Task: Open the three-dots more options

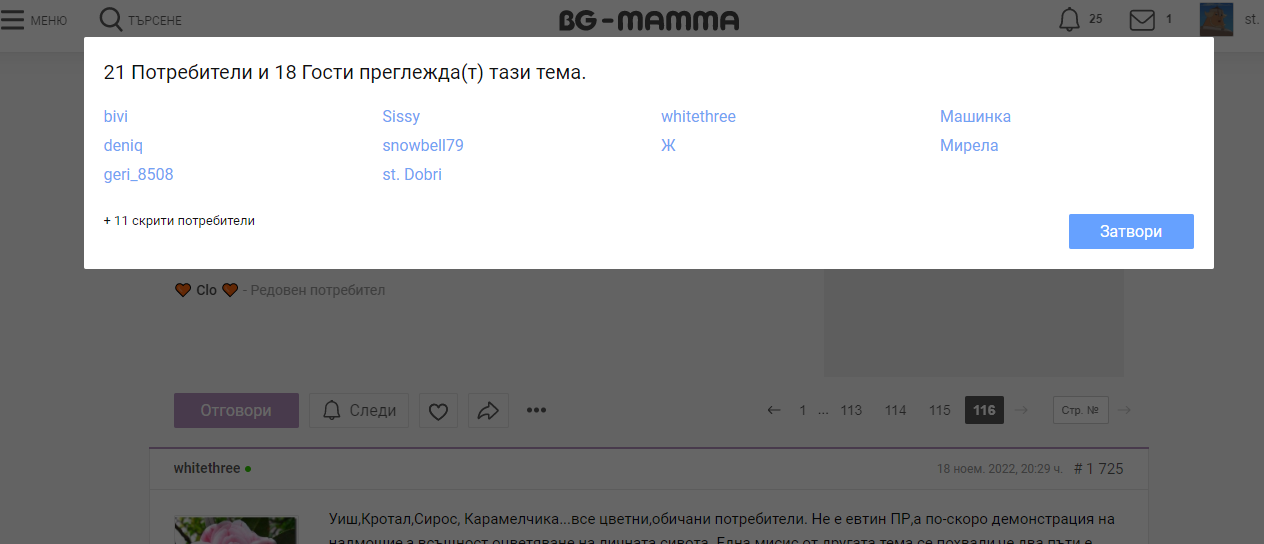Action: tap(537, 410)
